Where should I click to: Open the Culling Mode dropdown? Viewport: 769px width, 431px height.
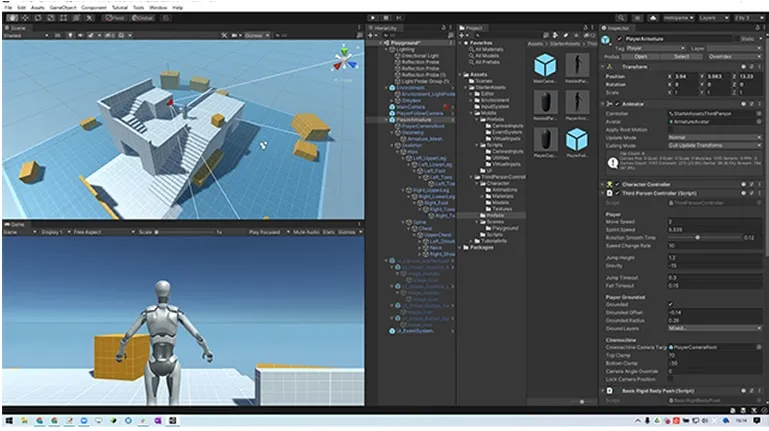(715, 146)
